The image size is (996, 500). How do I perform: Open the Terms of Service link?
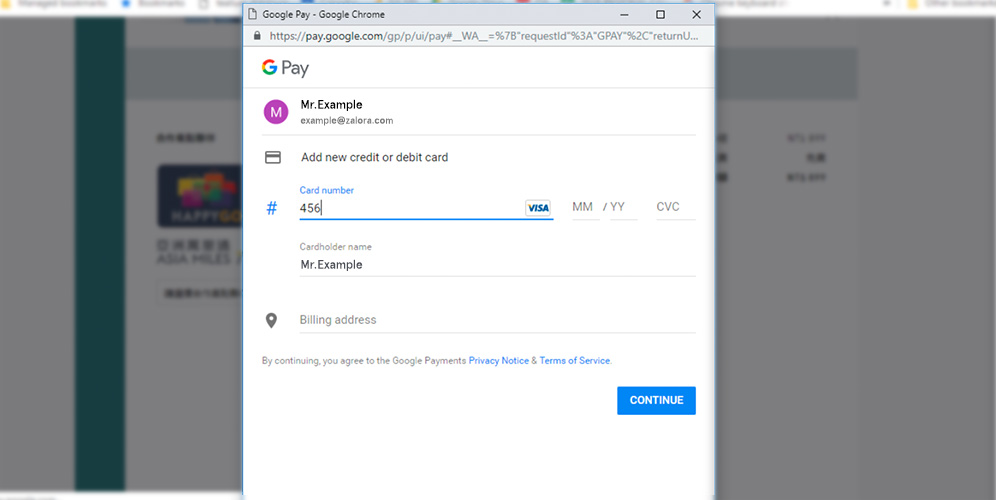pos(575,360)
